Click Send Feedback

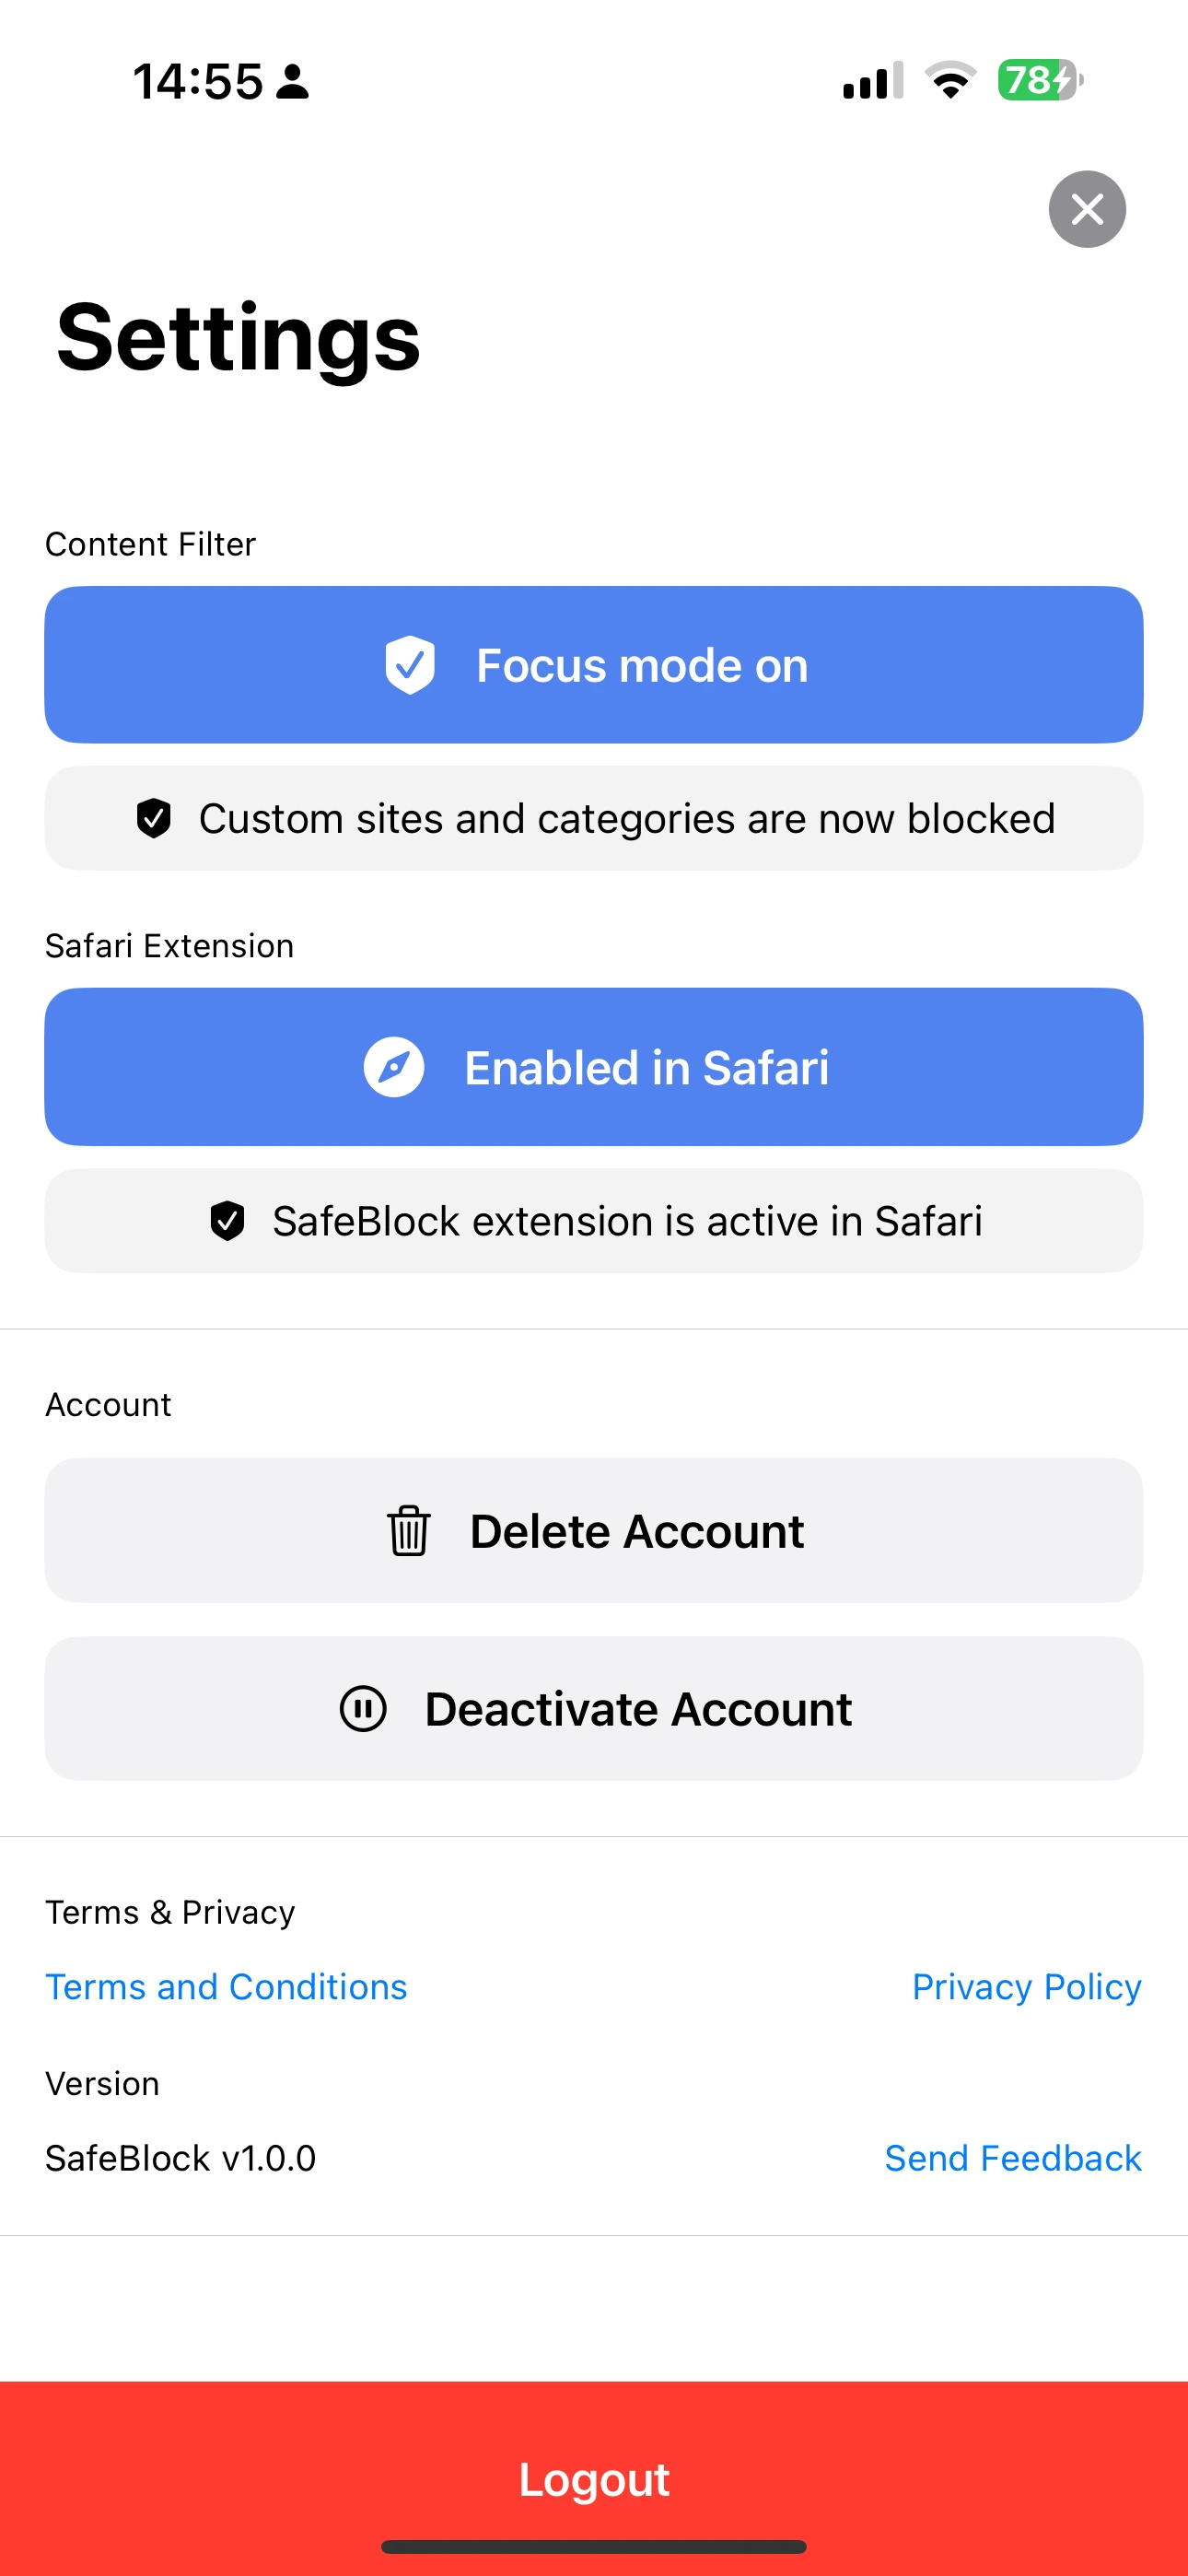1013,2157
